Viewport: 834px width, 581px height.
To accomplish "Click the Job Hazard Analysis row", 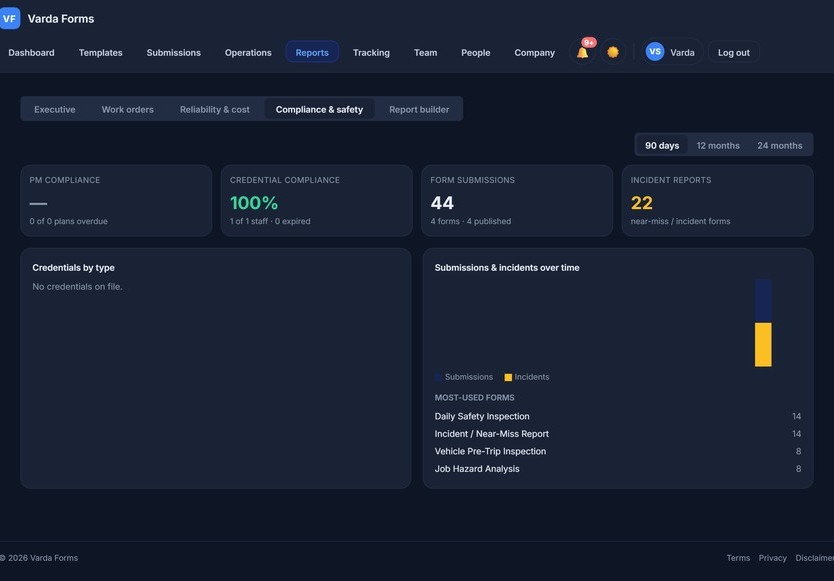I will coord(618,469).
